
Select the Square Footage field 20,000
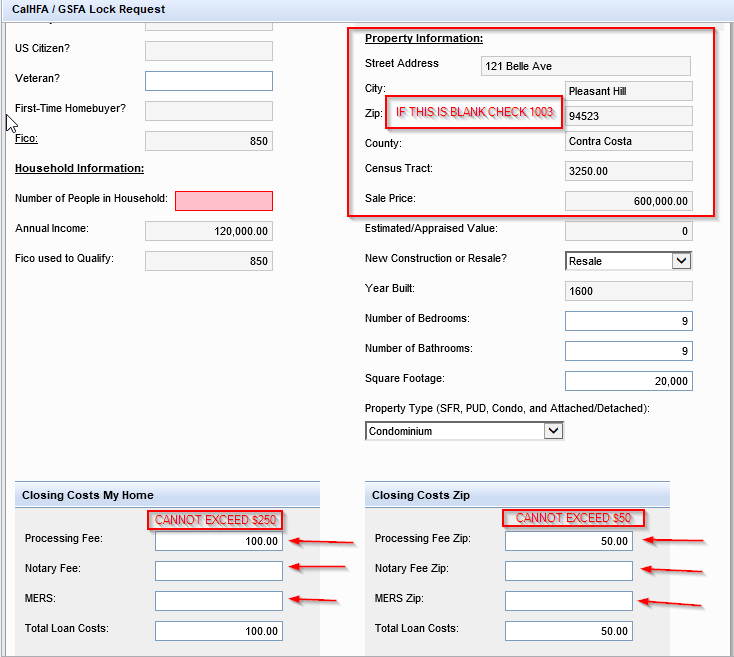click(629, 380)
